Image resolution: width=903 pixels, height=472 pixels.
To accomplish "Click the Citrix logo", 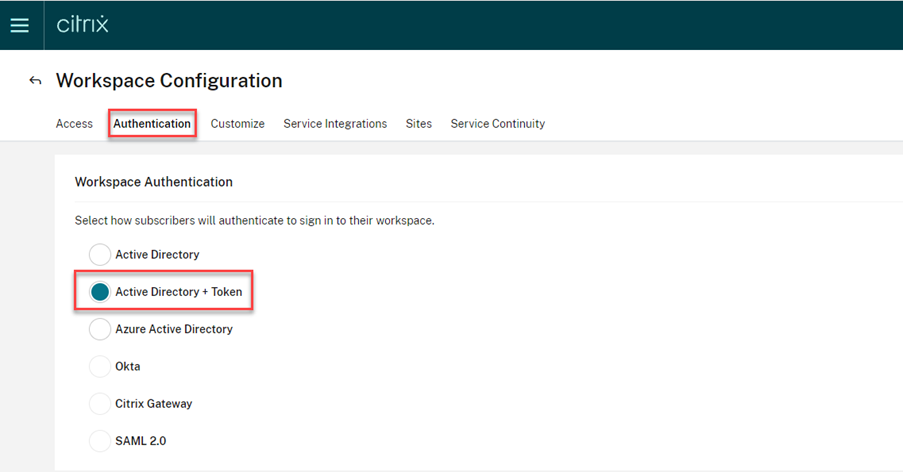I will pos(82,24).
